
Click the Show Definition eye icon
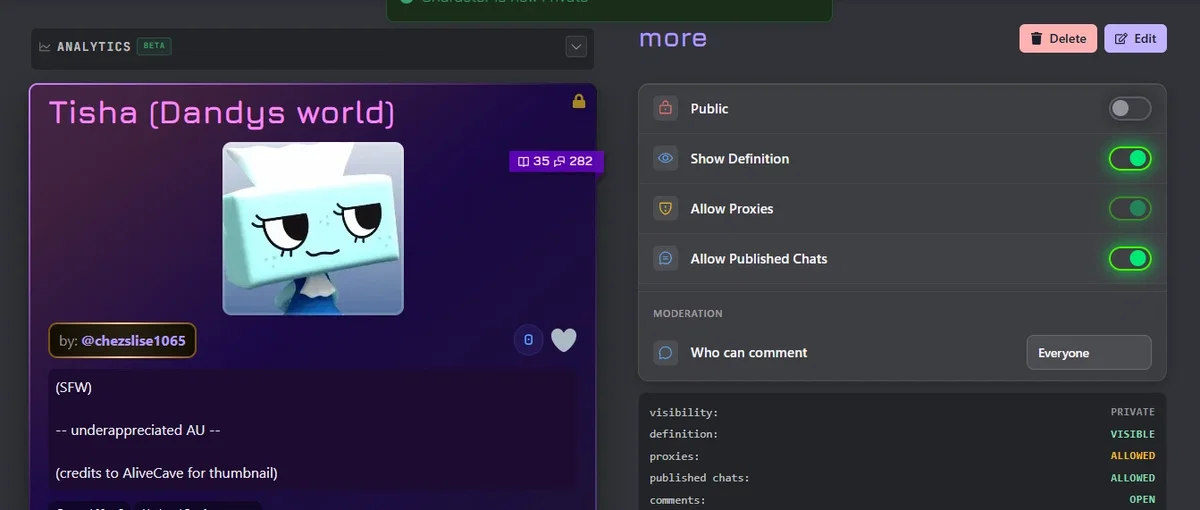coord(665,158)
